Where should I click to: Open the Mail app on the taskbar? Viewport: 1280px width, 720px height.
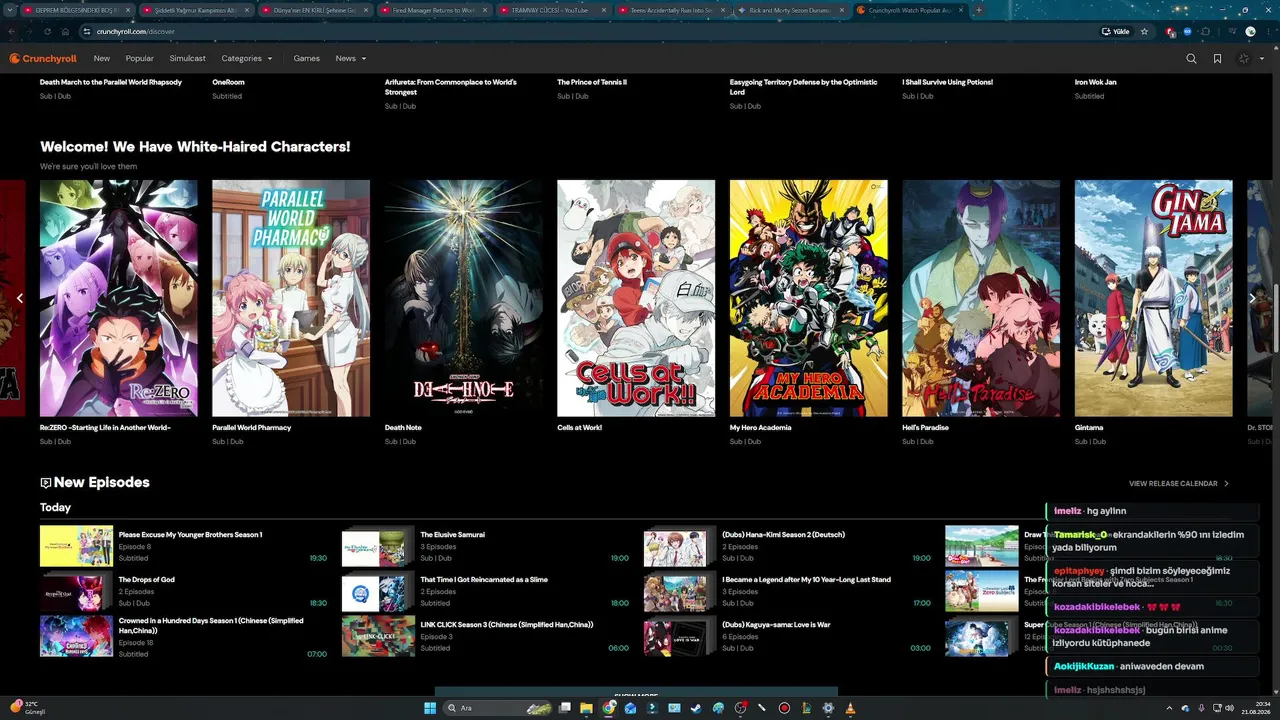pos(631,708)
